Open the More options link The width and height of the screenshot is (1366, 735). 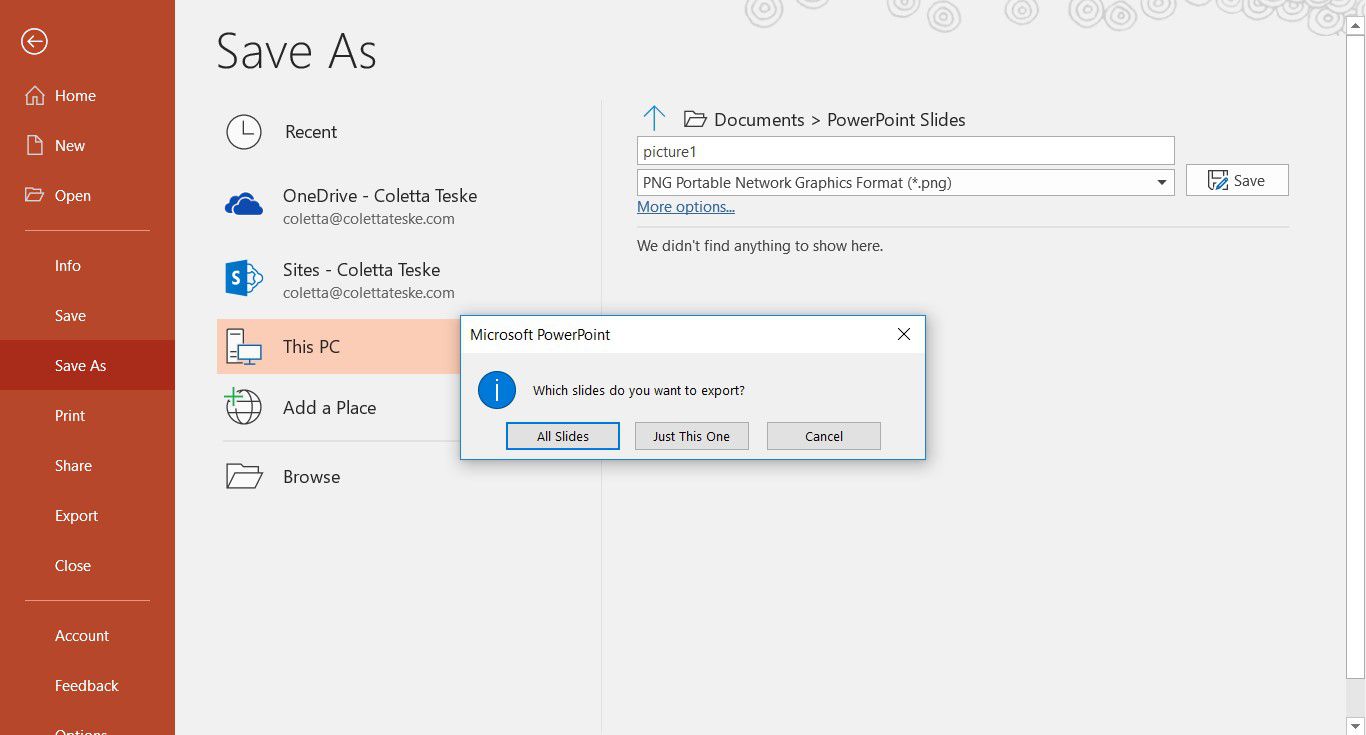pos(686,207)
